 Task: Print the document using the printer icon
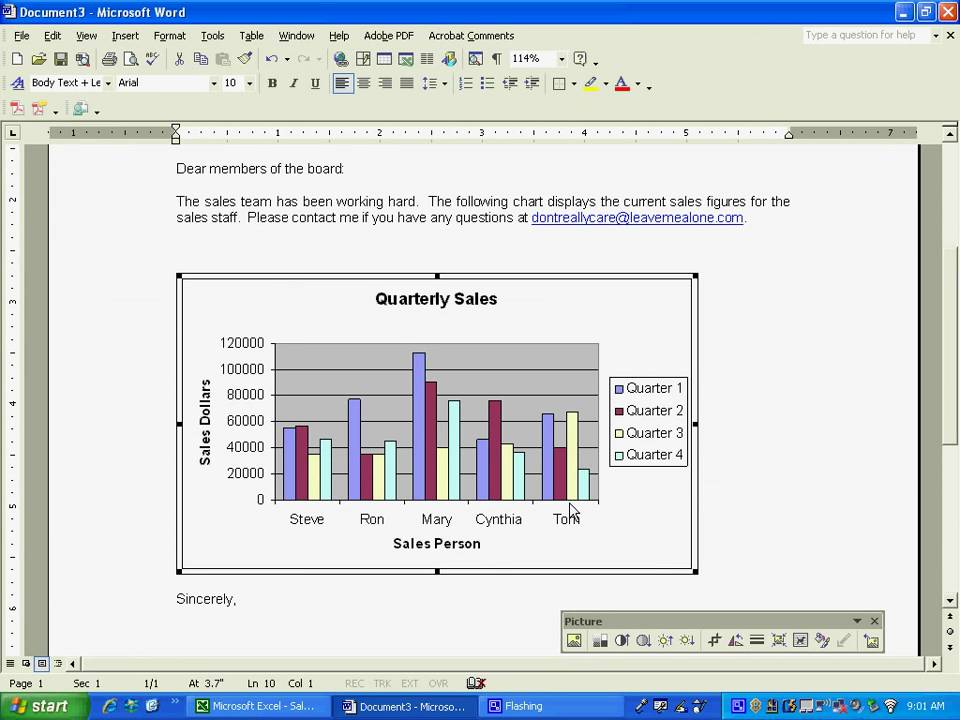click(109, 59)
